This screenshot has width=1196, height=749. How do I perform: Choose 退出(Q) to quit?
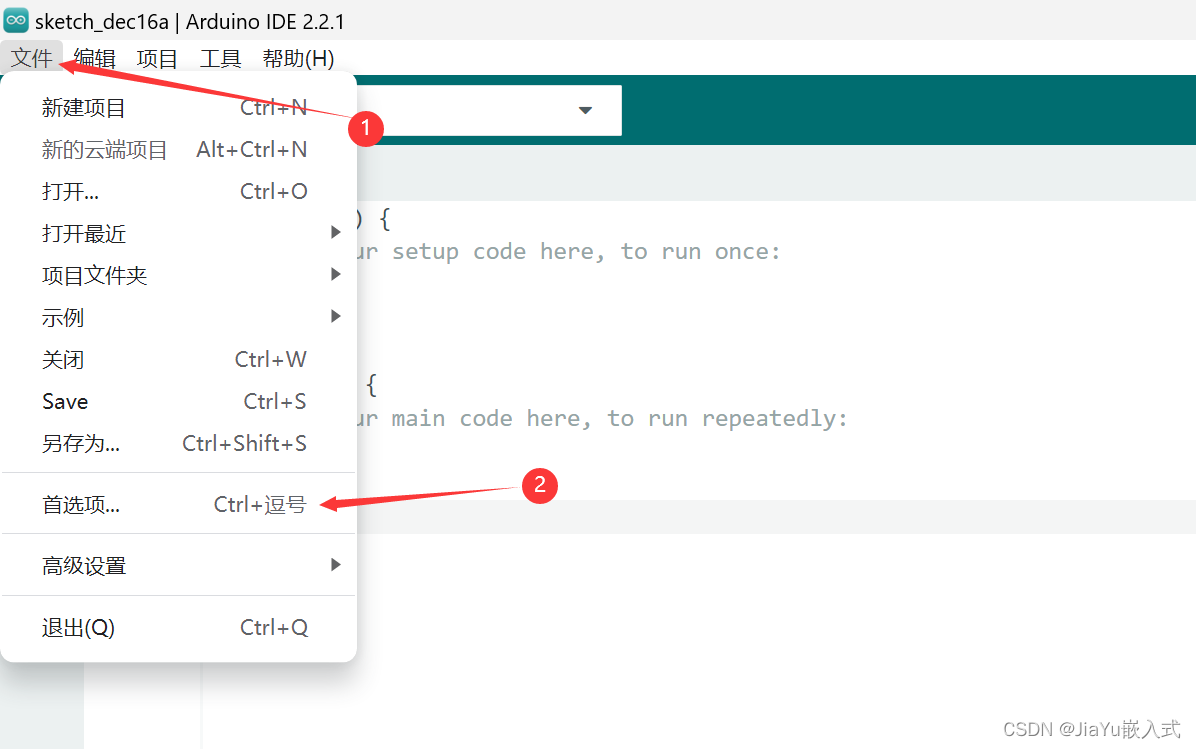178,628
